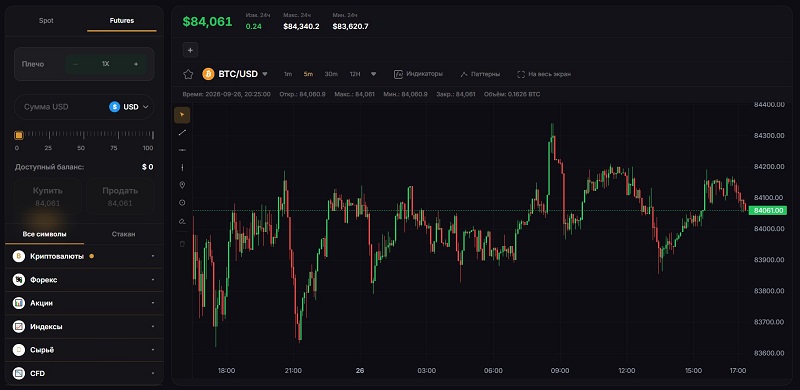800x390 pixels.
Task: Click the 09:00 time axis label
Action: pyautogui.click(x=560, y=370)
